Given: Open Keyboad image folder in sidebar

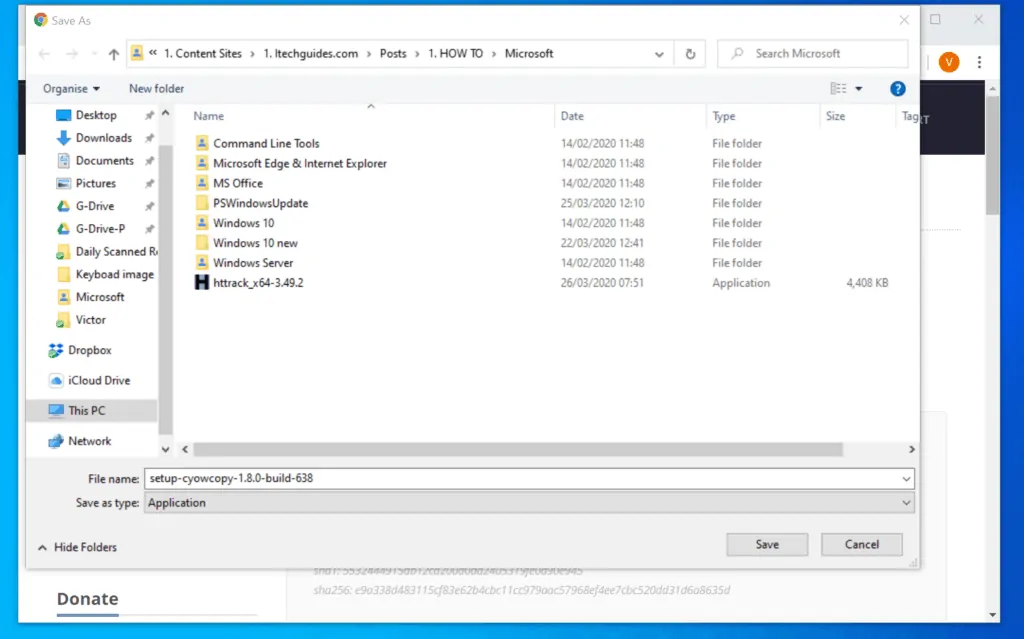Looking at the screenshot, I should pos(114,274).
